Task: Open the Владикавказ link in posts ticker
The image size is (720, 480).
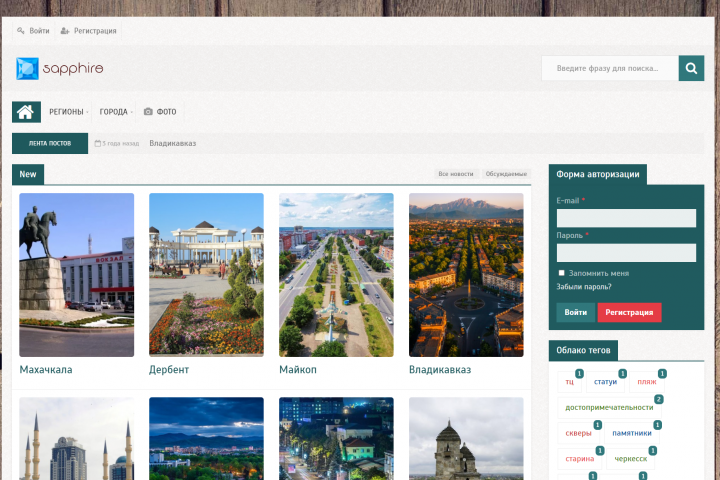Action: (x=173, y=143)
